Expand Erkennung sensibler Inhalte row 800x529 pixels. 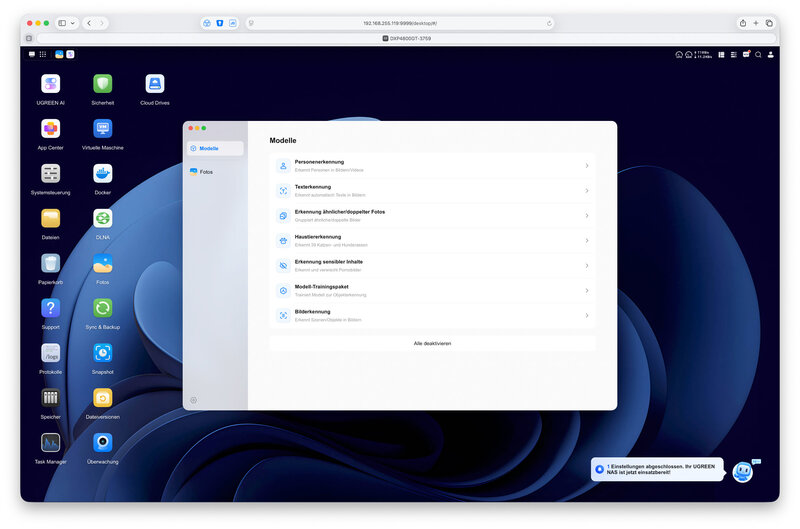(x=433, y=266)
